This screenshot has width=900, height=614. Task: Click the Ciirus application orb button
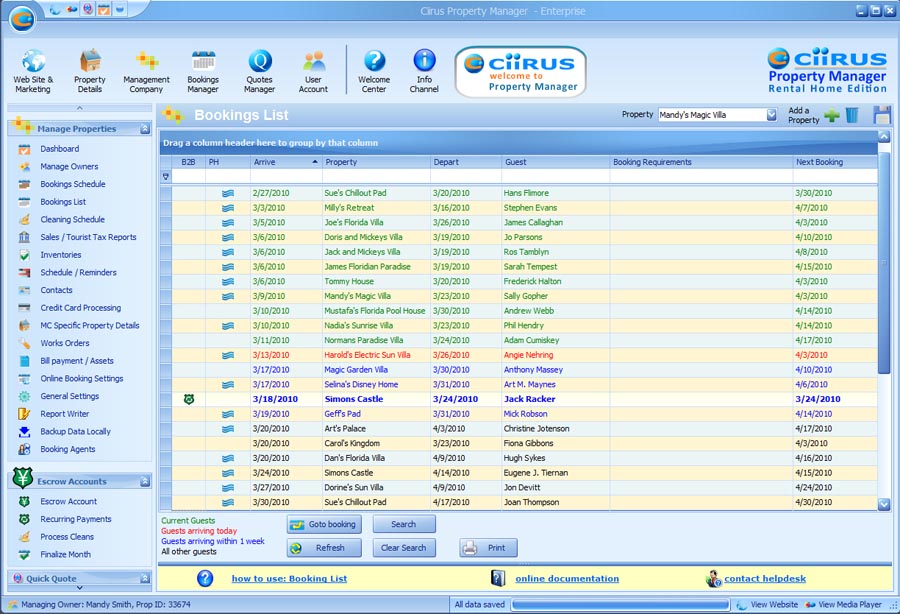pos(22,19)
